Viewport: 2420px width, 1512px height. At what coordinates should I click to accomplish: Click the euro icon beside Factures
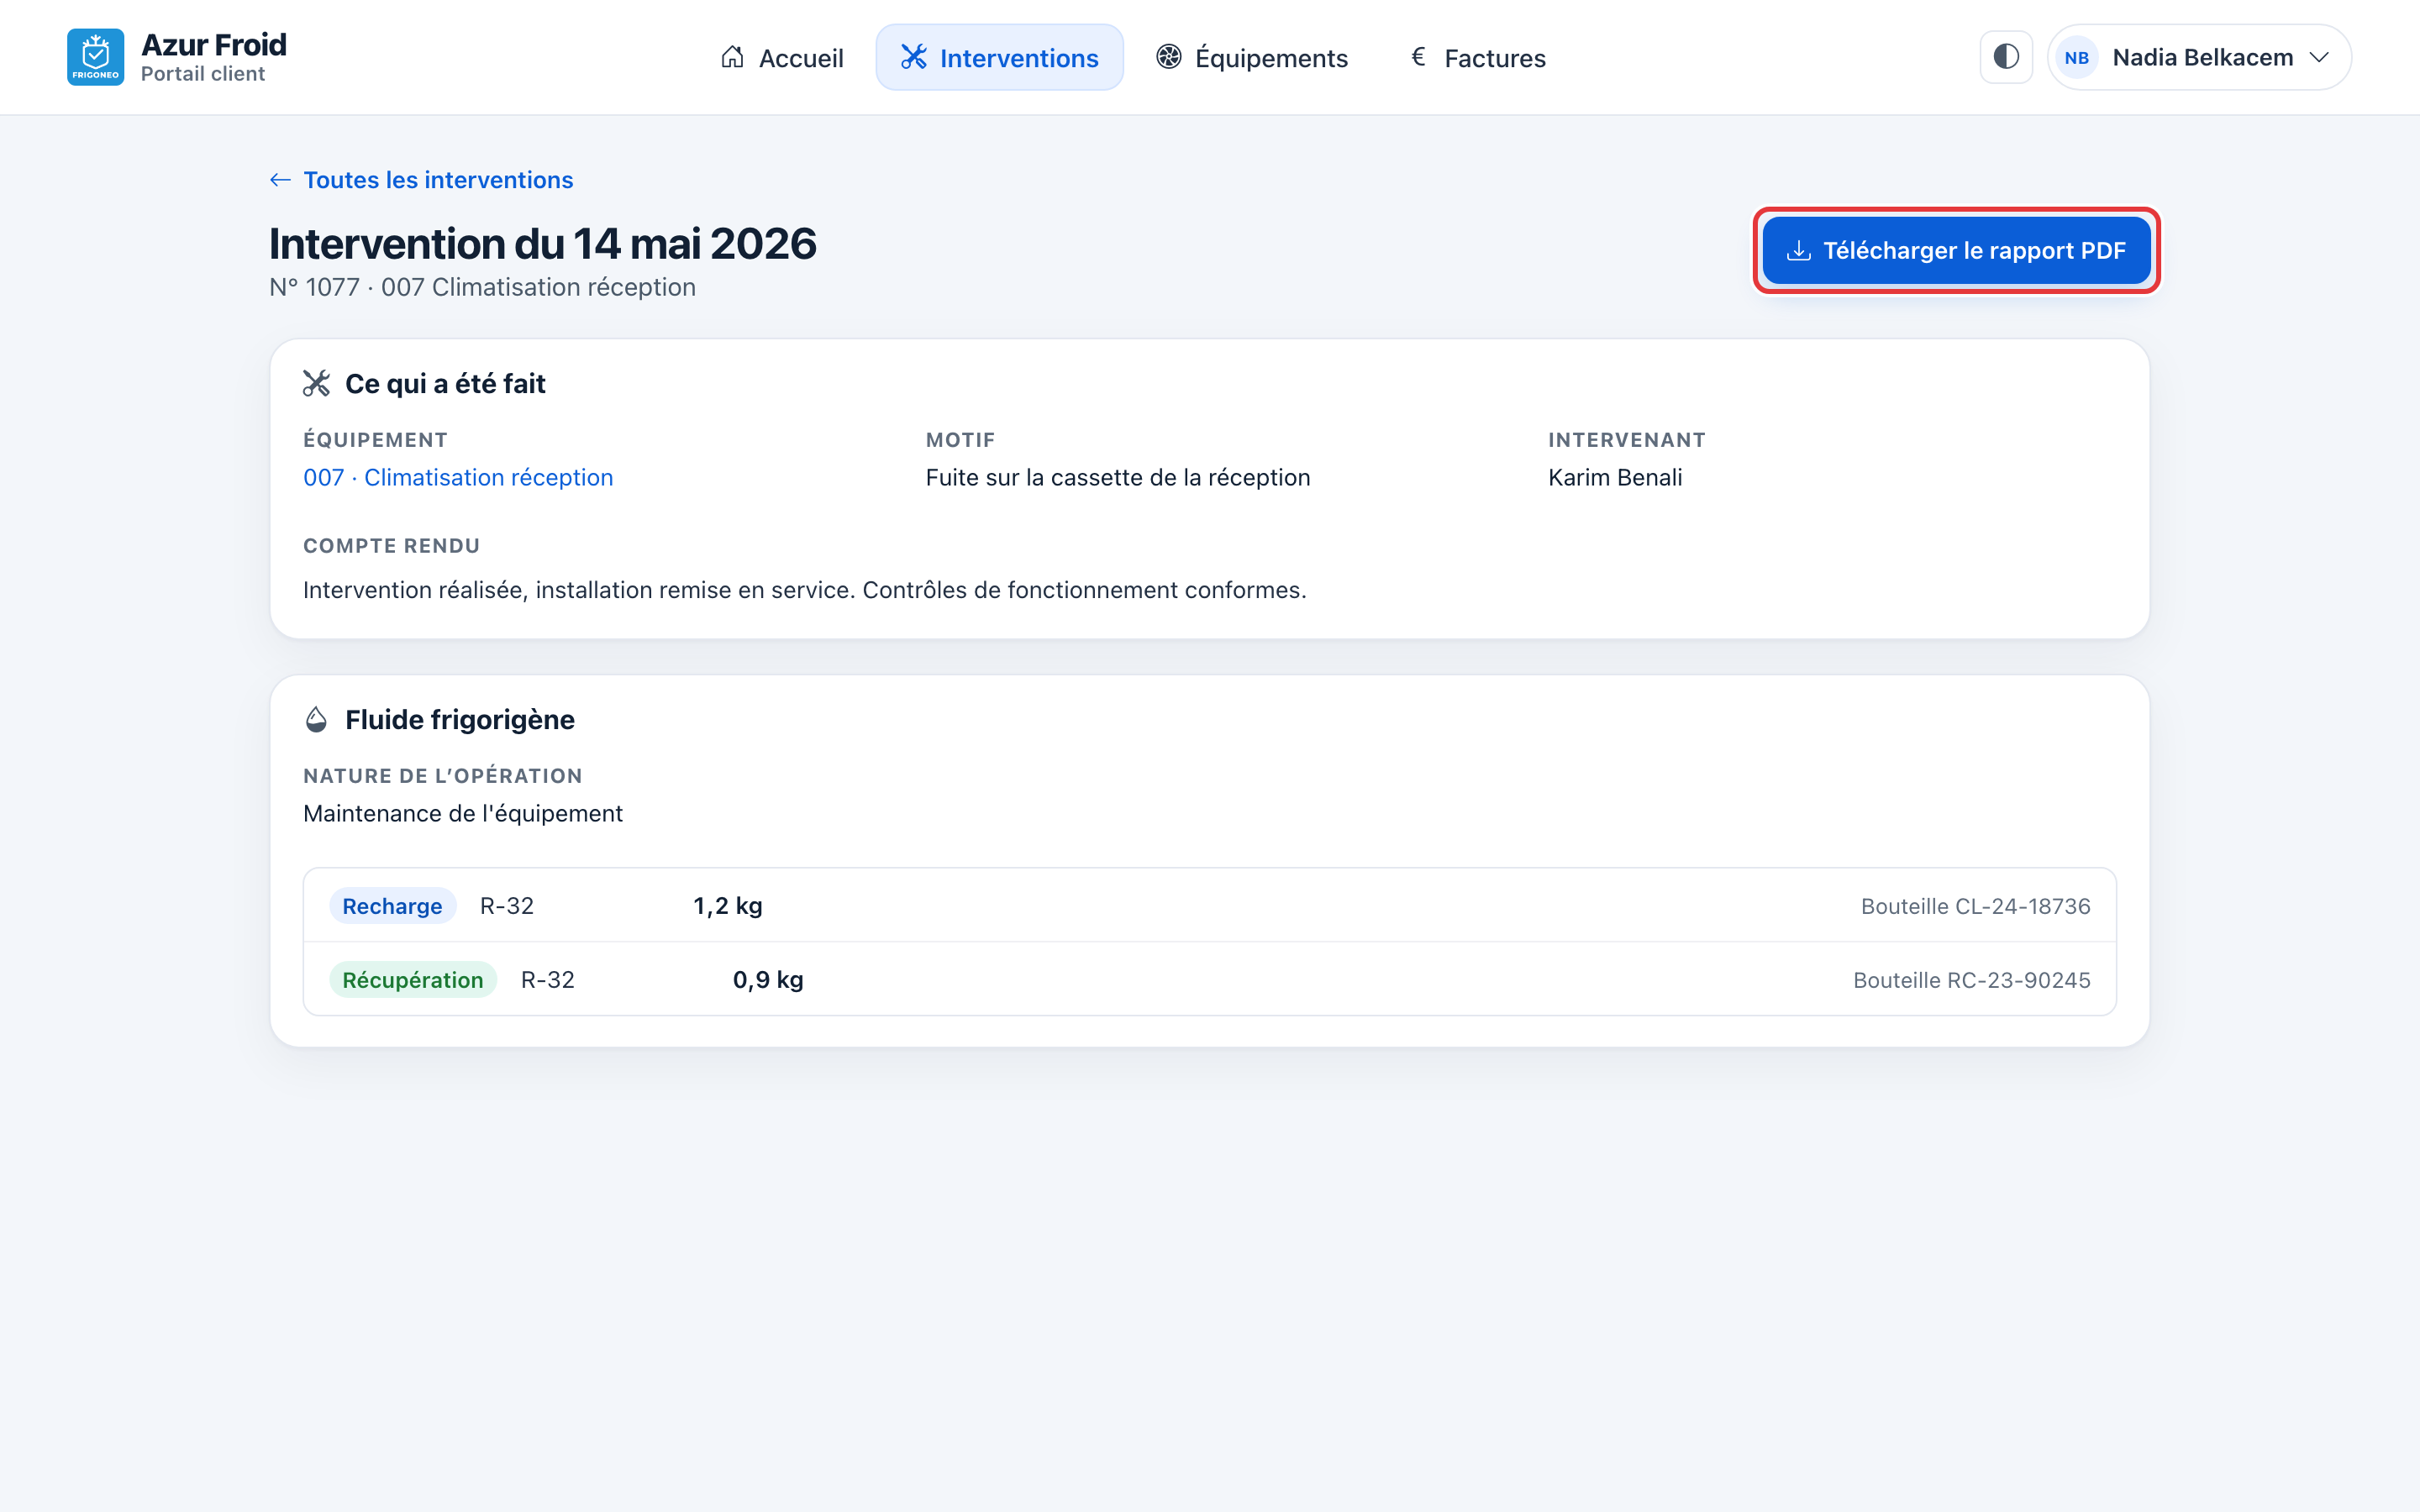coord(1418,57)
